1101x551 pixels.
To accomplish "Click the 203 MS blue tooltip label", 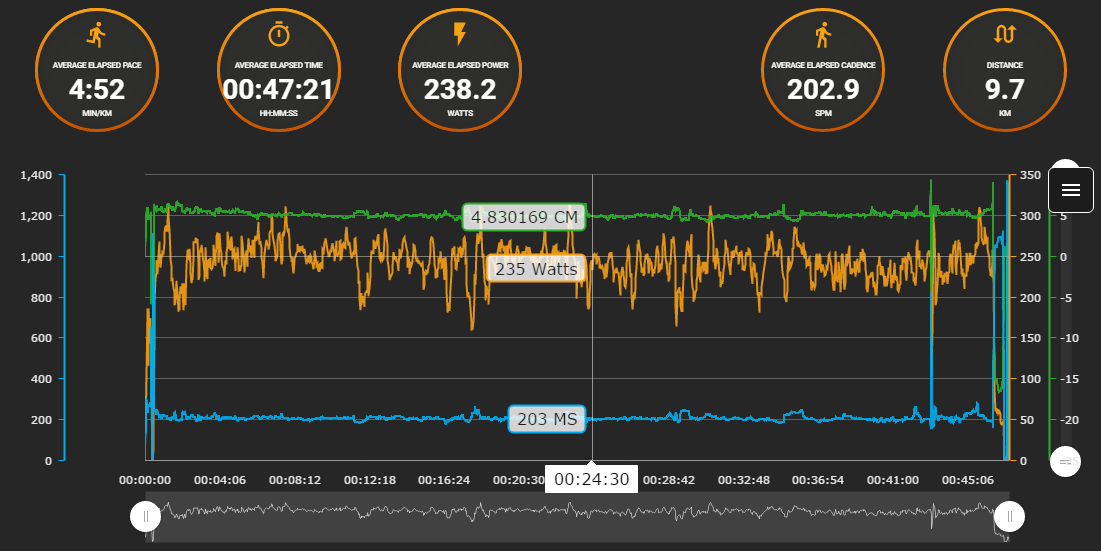I will coord(547,420).
